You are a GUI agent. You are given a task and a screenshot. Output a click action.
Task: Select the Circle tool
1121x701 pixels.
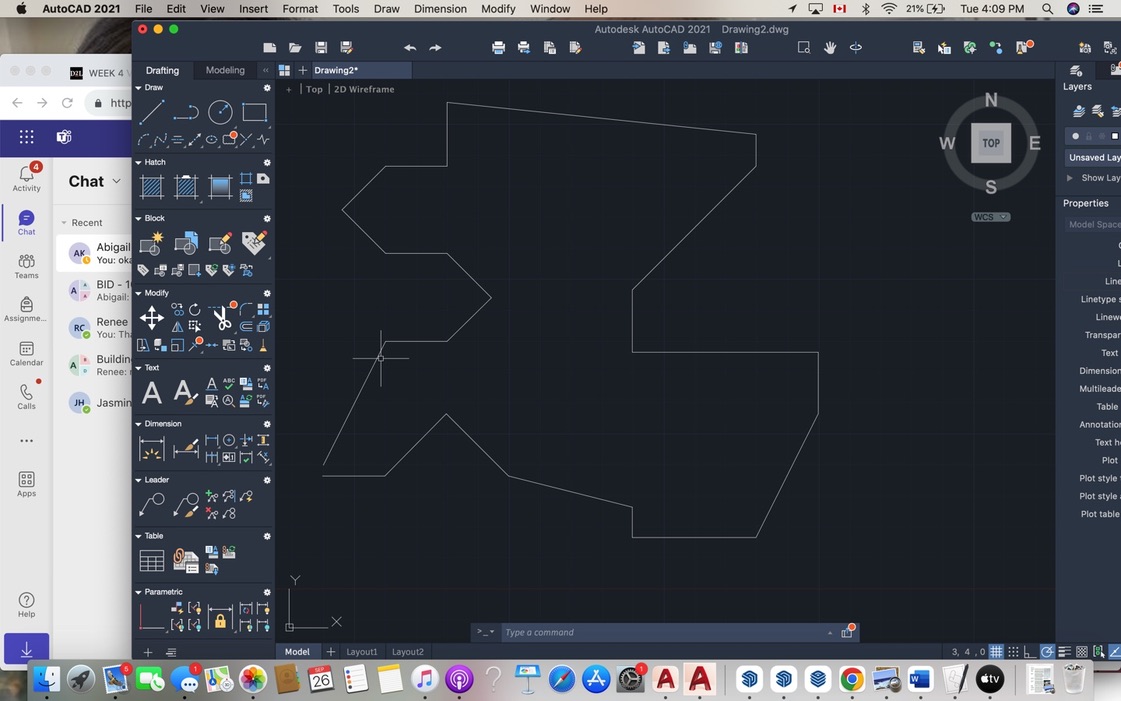click(220, 112)
